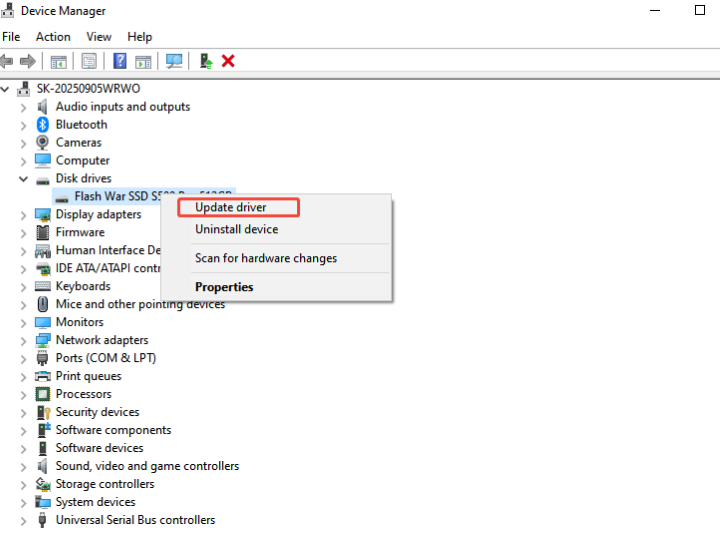This screenshot has height=535, width=720.
Task: Collapse the Disk drives category
Action: (23, 179)
